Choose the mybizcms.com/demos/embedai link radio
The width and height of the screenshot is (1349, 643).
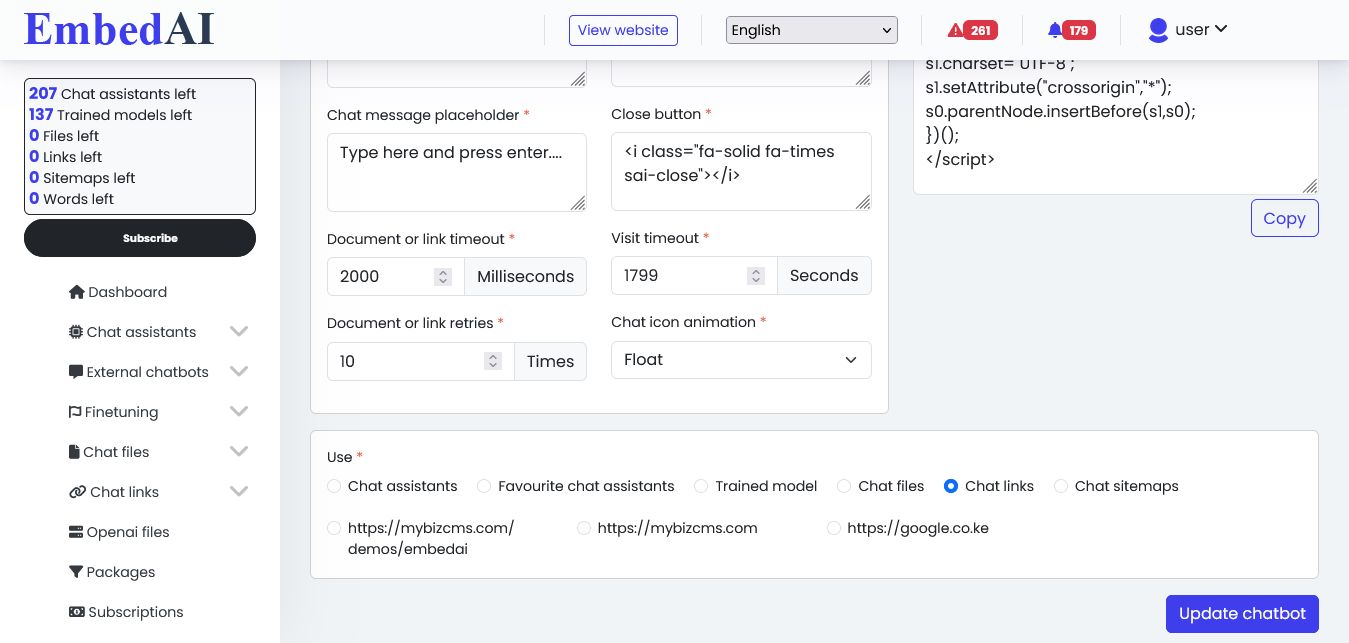pos(334,528)
